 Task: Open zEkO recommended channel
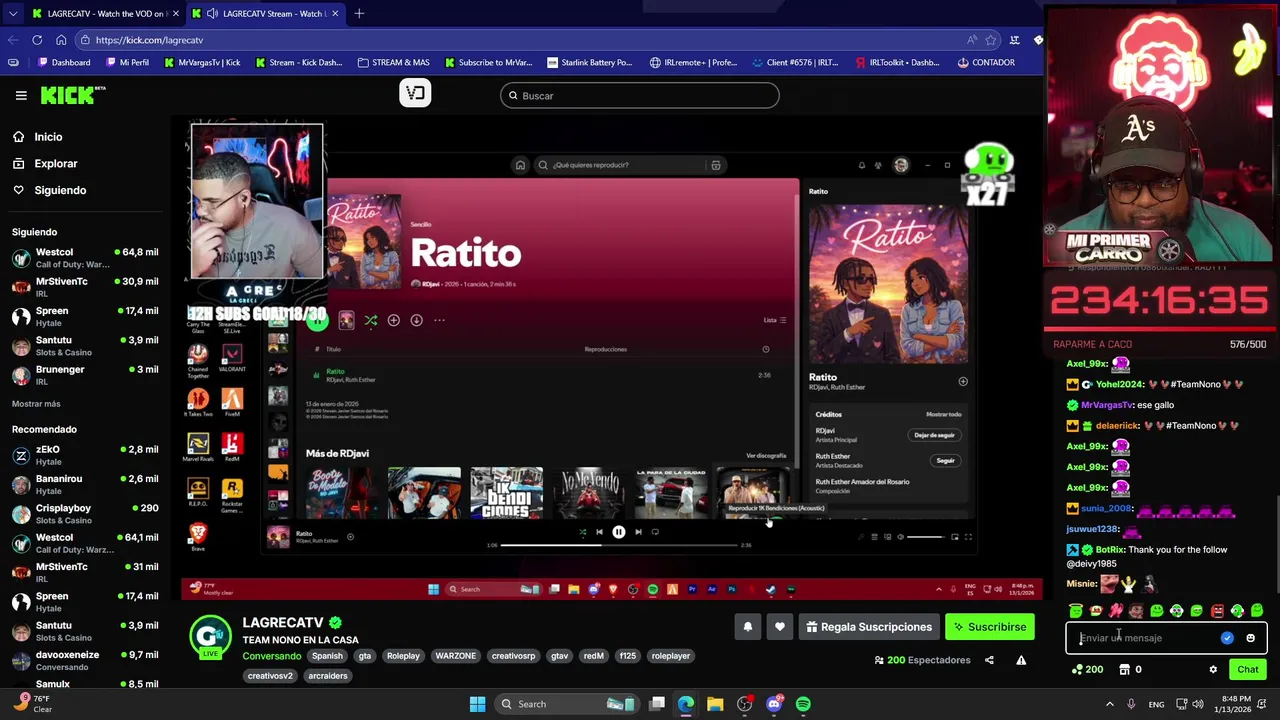[x=85, y=455]
